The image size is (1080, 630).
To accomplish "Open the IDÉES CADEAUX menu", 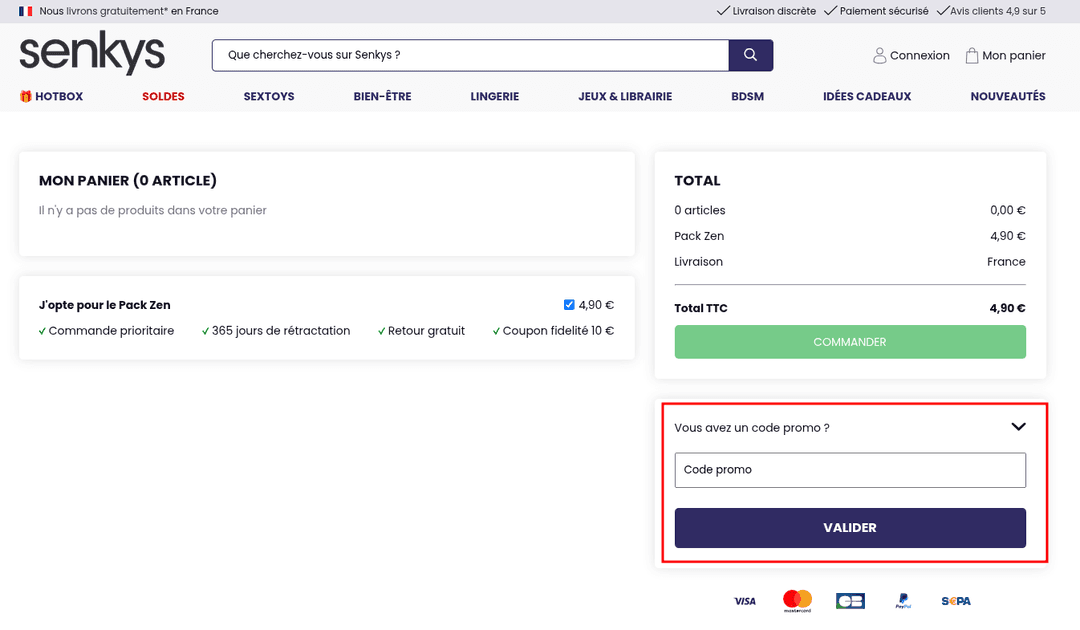I will coord(866,96).
